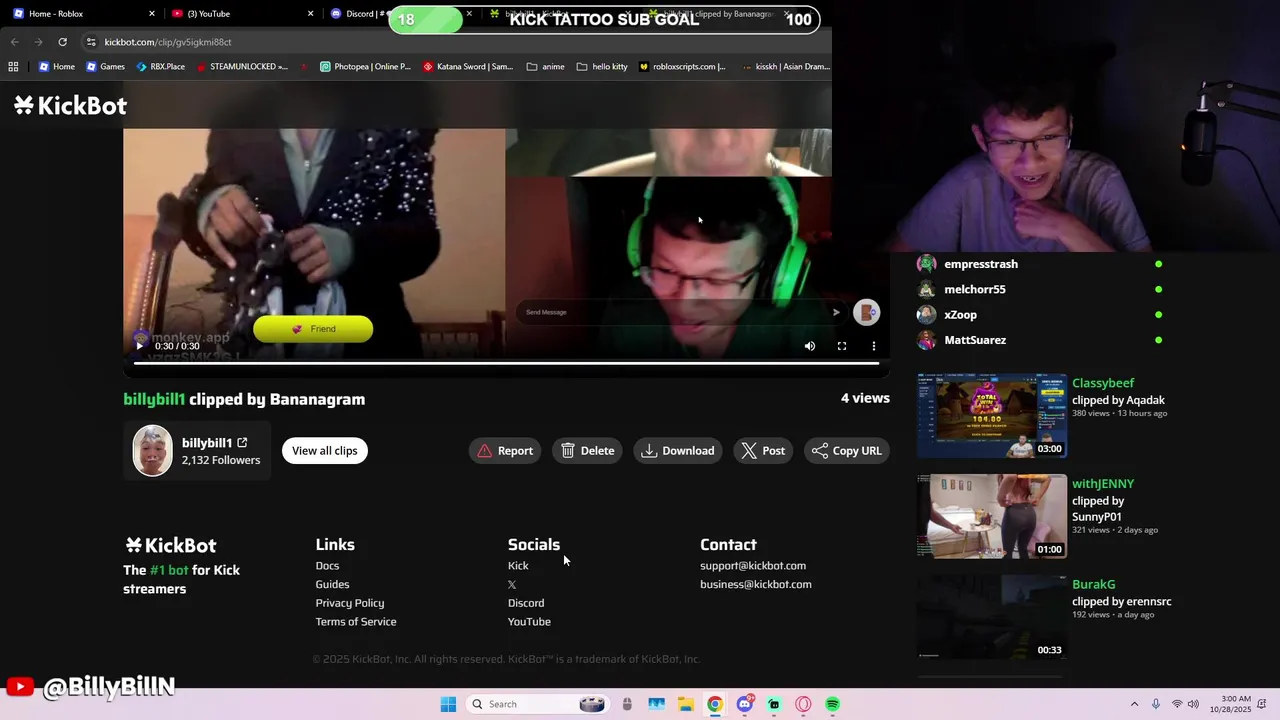The height and width of the screenshot is (720, 1280).
Task: Play the clip with the play button
Action: coord(139,346)
